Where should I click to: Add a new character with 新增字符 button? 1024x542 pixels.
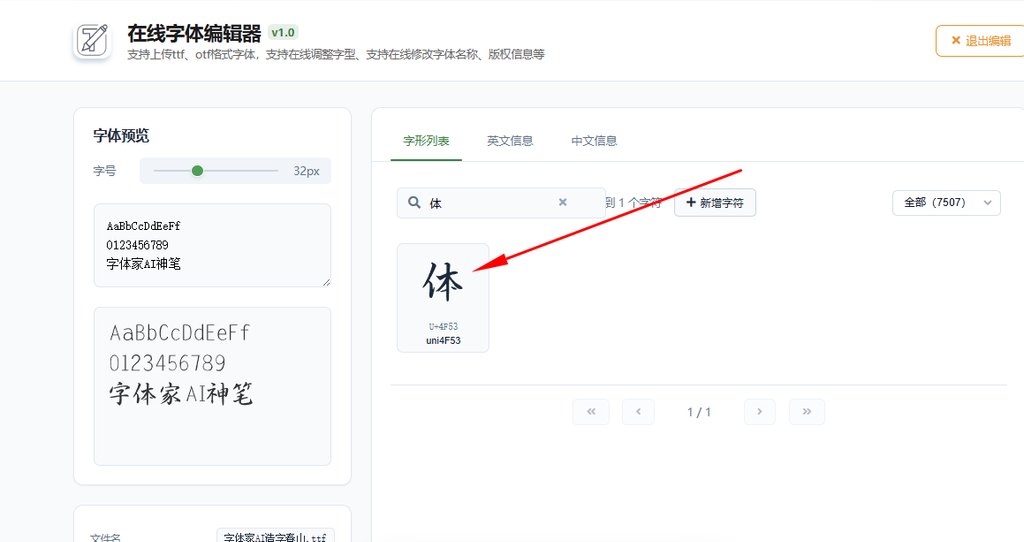tap(714, 202)
